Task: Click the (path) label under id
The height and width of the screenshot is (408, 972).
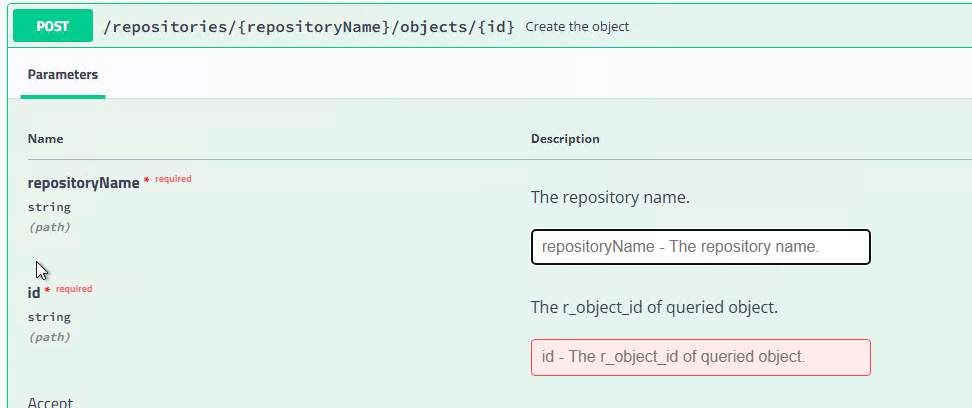Action: (x=49, y=337)
